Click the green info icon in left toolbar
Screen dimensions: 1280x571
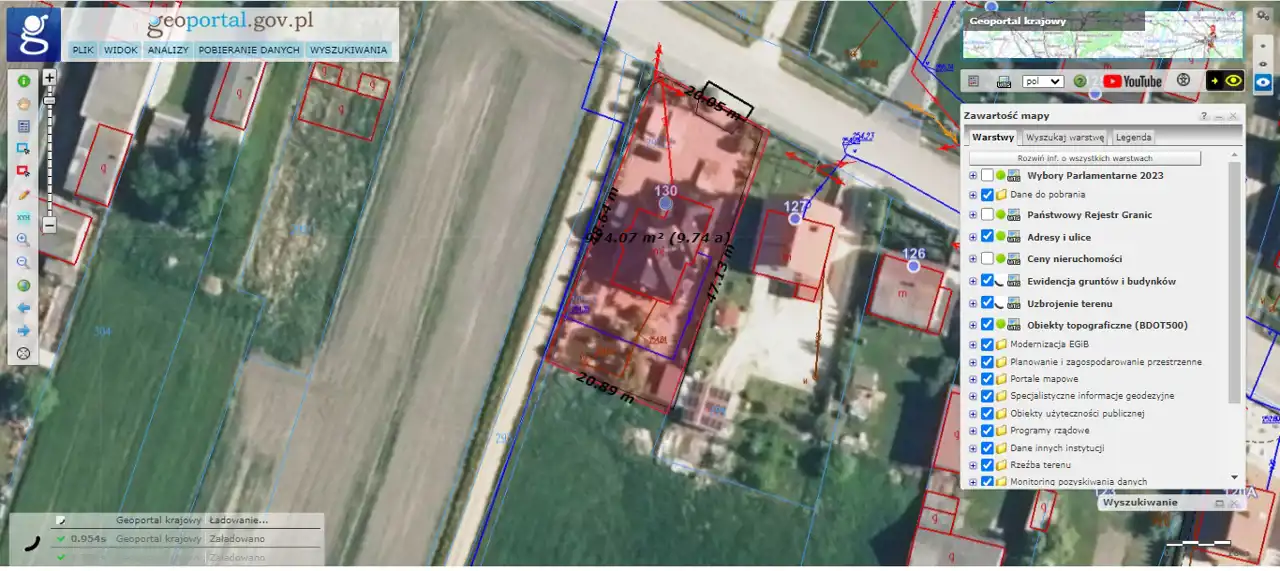pyautogui.click(x=23, y=80)
